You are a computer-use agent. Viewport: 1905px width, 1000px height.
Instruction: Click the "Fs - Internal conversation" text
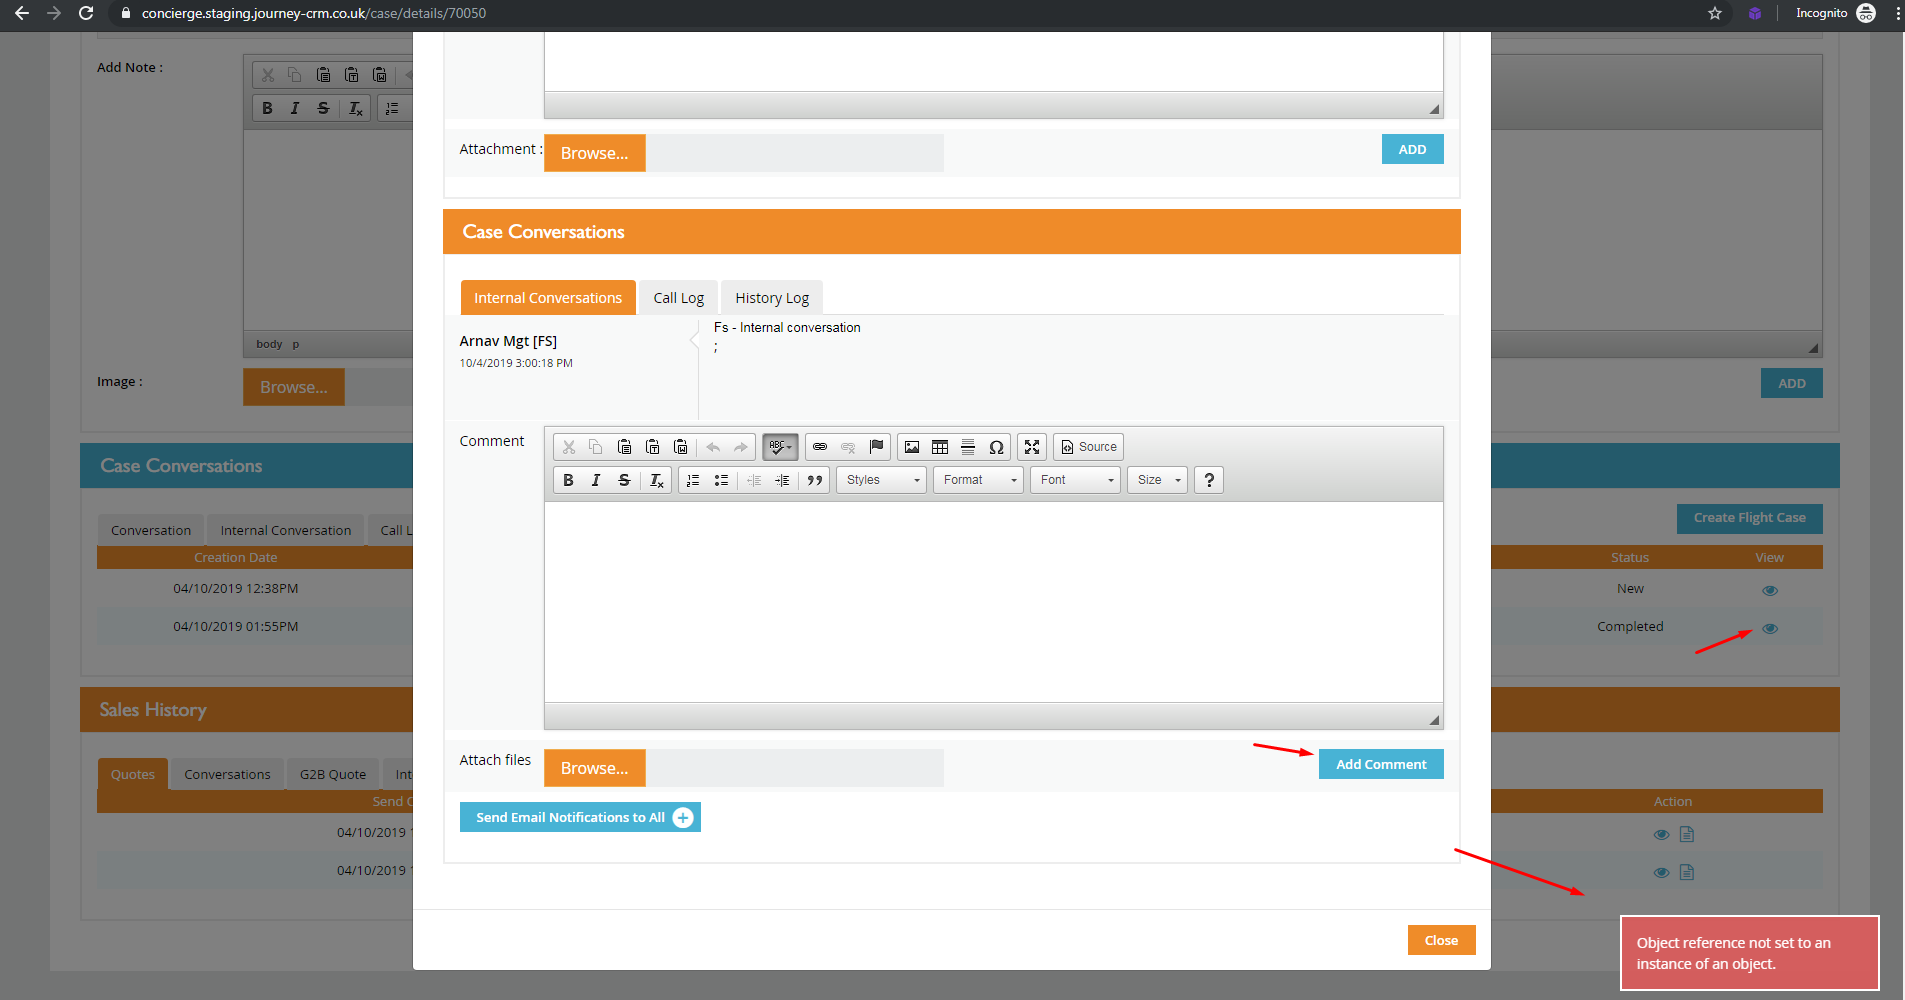coord(787,327)
